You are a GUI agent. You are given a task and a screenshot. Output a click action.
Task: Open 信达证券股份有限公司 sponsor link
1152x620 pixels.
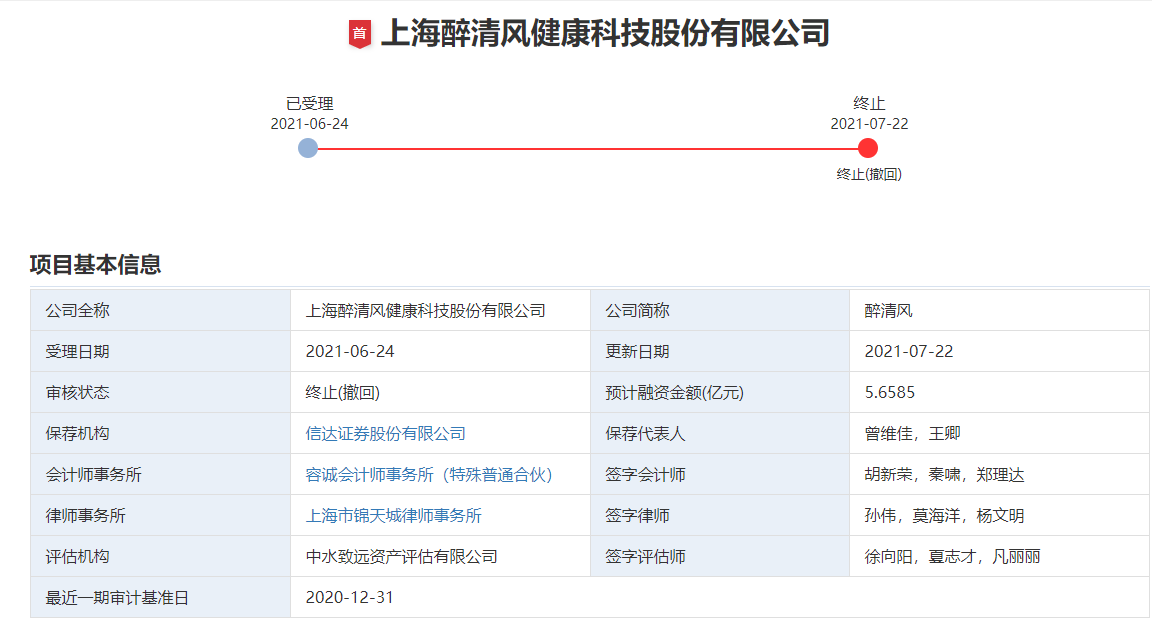[x=386, y=433]
